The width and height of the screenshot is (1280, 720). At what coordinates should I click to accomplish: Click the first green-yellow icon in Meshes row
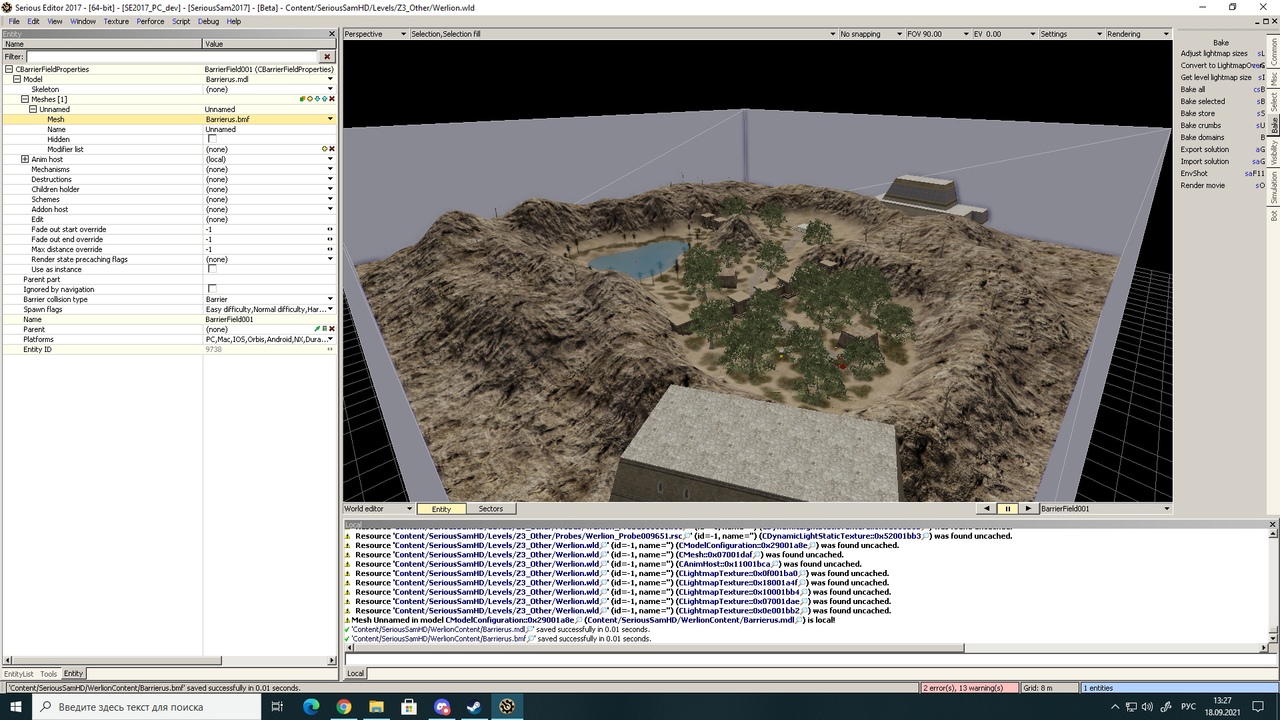[302, 99]
